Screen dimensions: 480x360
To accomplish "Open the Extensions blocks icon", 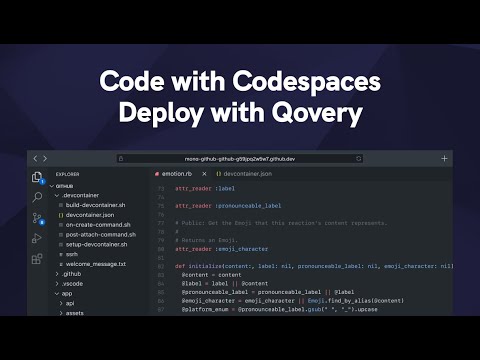I will tap(37, 259).
